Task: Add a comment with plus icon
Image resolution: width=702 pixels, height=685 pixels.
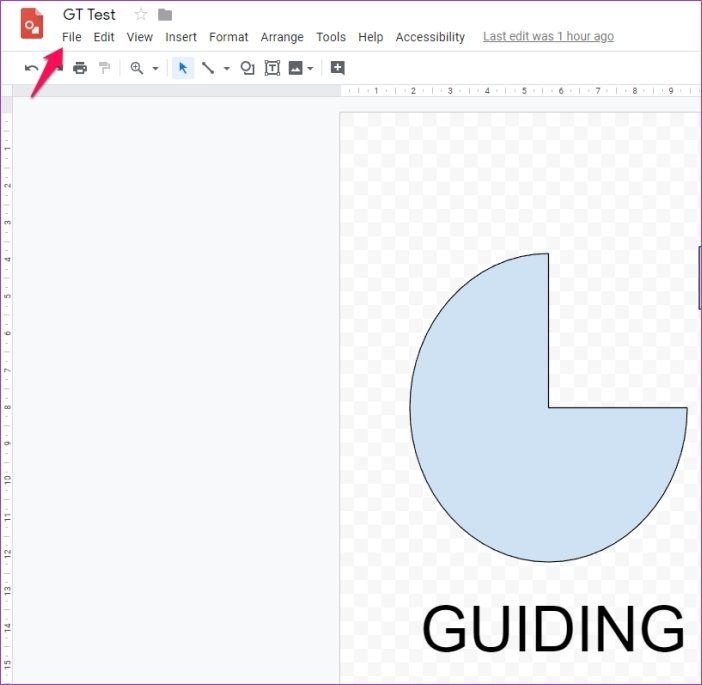Action: [x=337, y=68]
